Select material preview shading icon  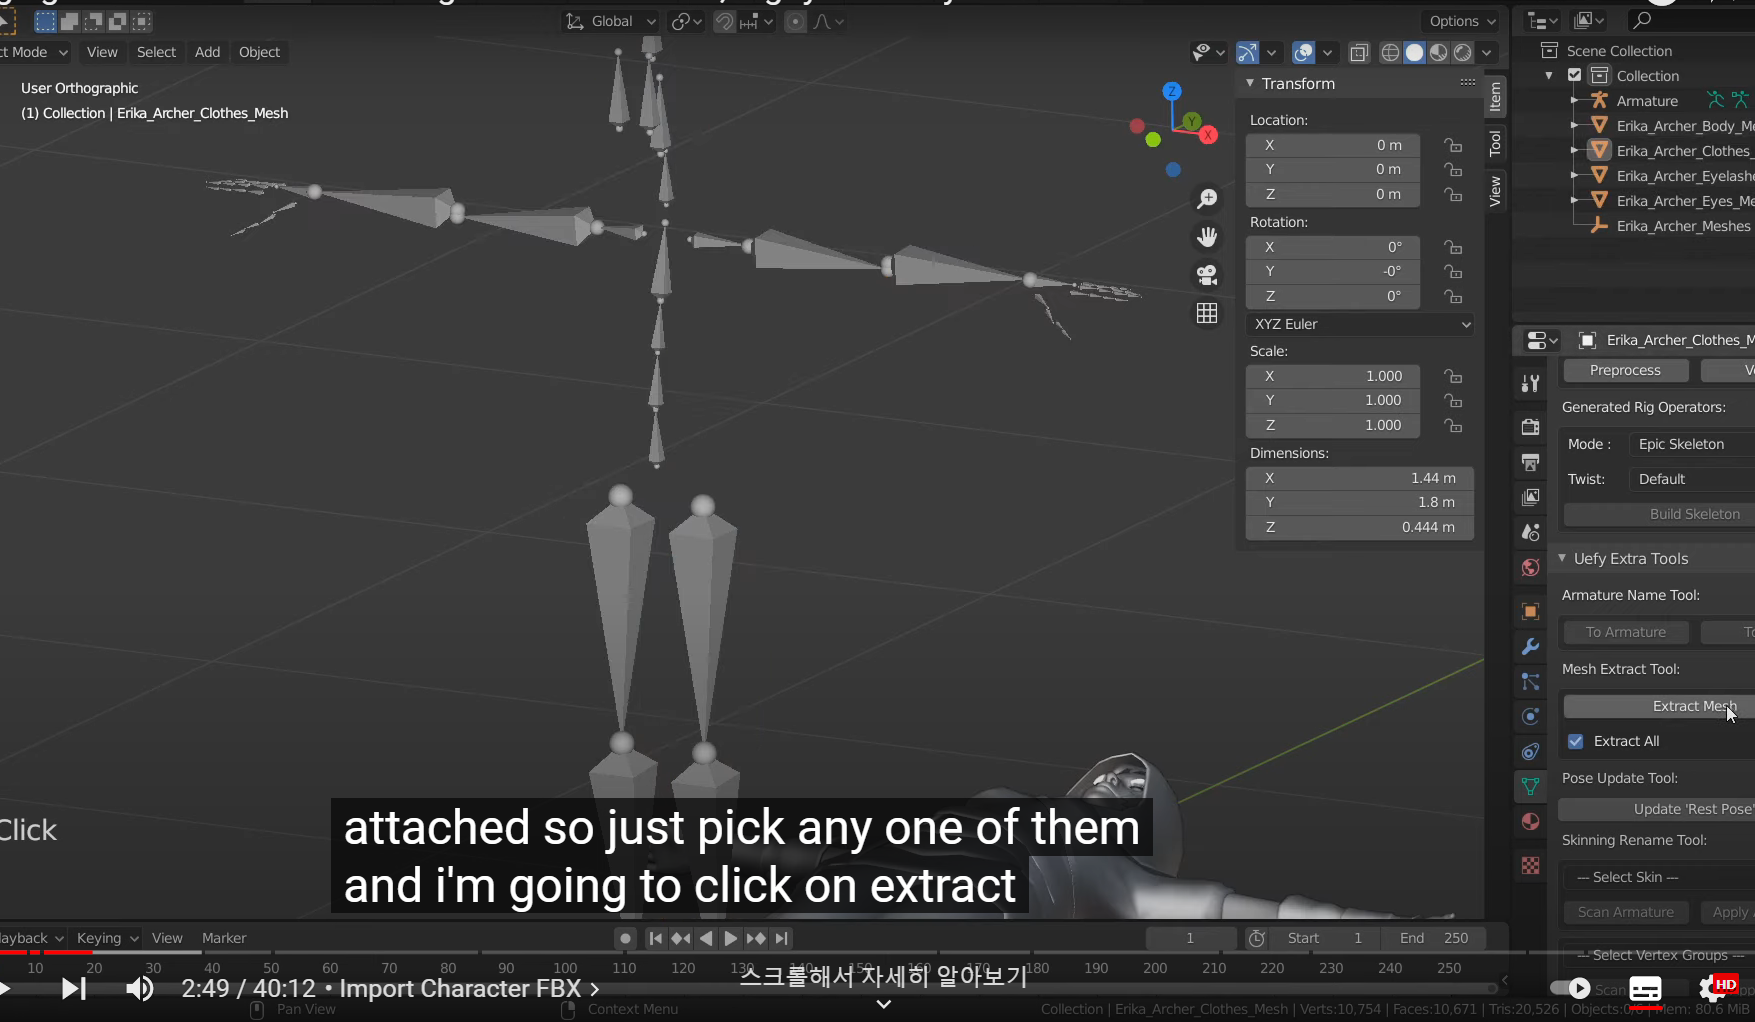pyautogui.click(x=1438, y=52)
